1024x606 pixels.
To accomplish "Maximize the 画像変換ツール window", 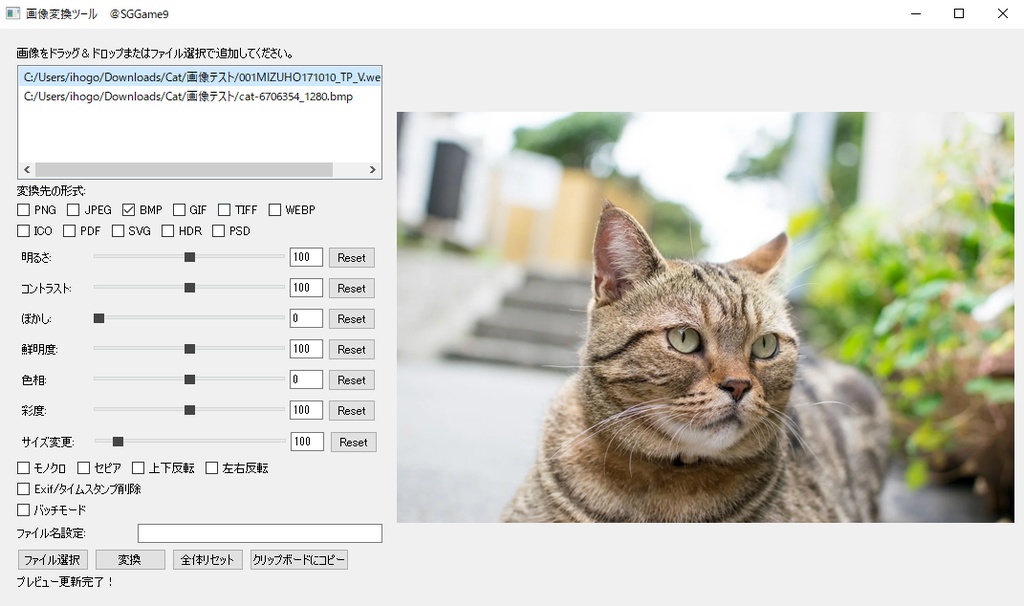I will click(959, 14).
